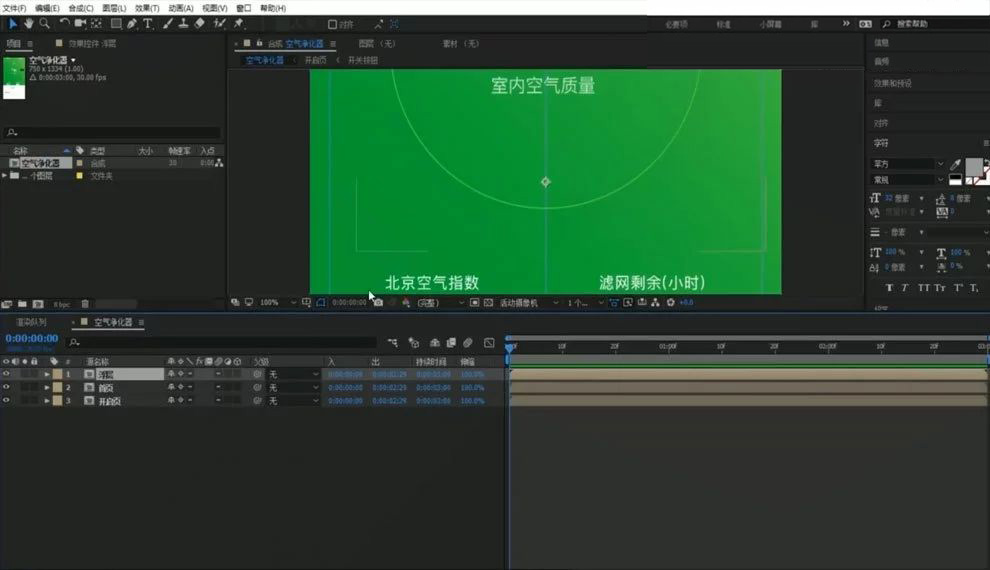The width and height of the screenshot is (990, 570).
Task: Click the trash delete icon in Project panel
Action: [85, 304]
